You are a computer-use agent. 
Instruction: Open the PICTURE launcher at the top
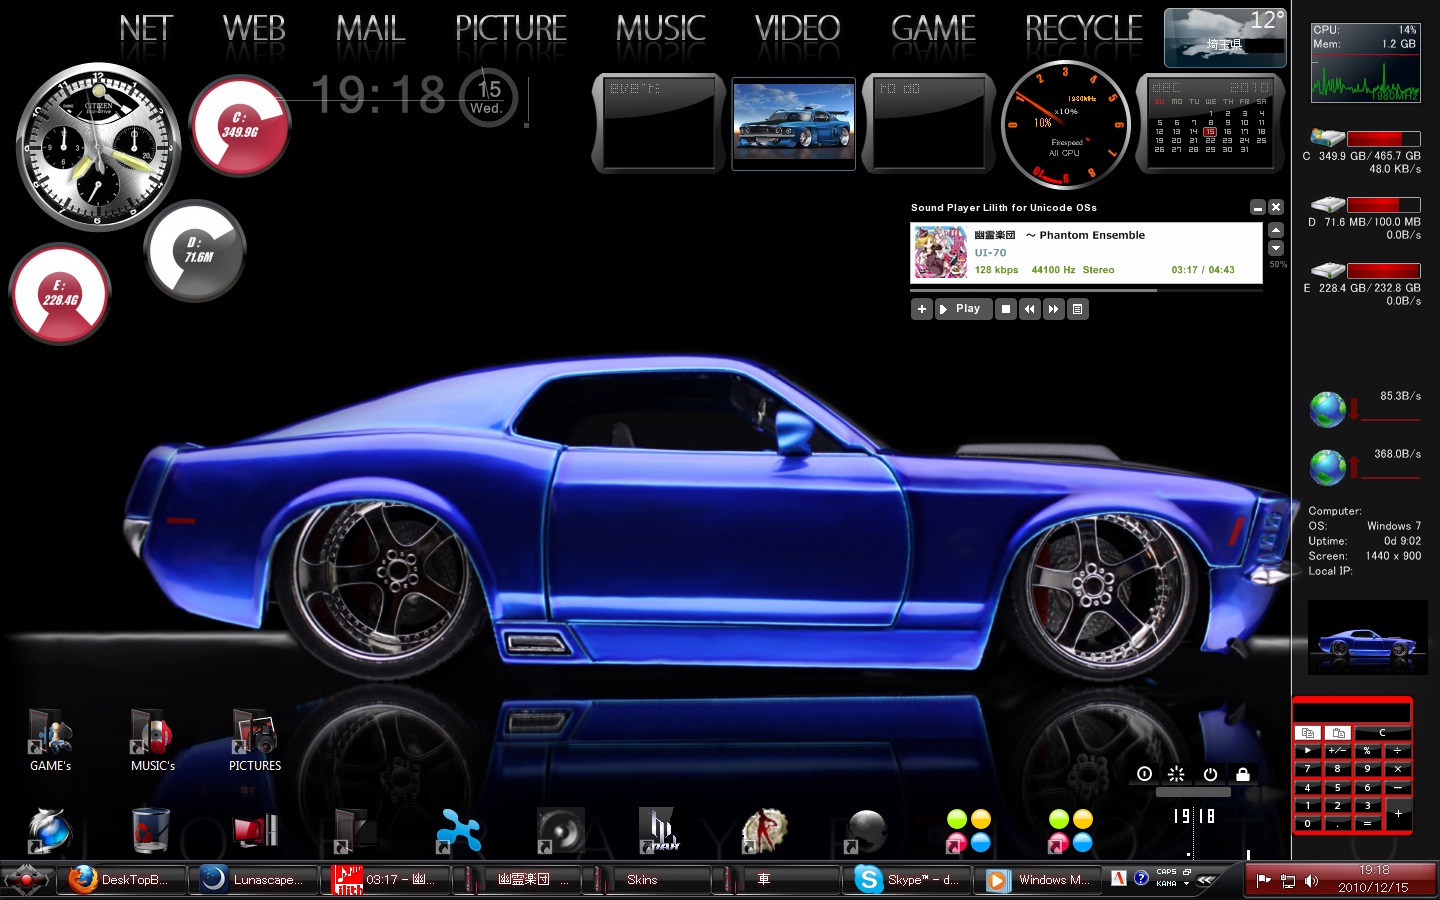tap(510, 29)
